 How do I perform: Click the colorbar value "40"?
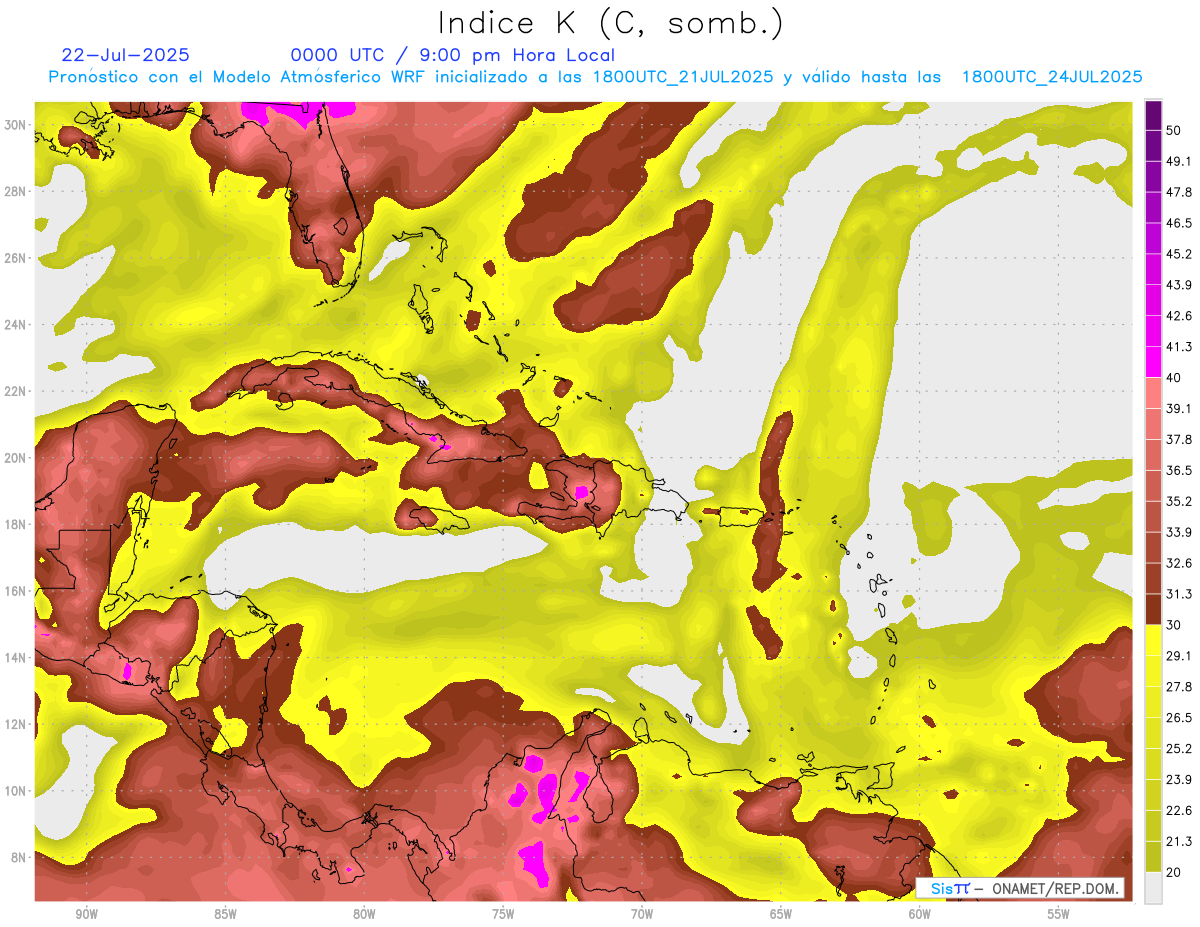click(1175, 378)
